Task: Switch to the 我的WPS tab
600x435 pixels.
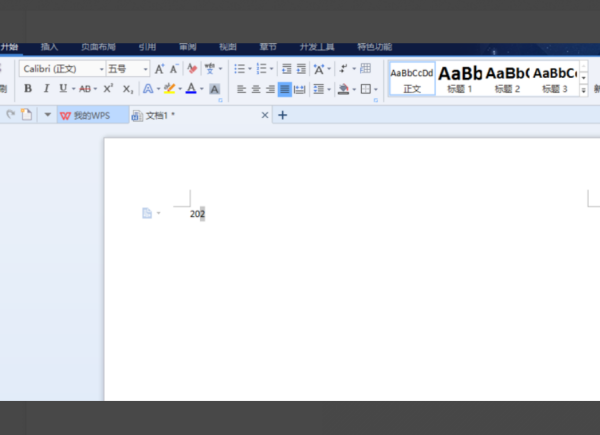Action: click(91, 115)
